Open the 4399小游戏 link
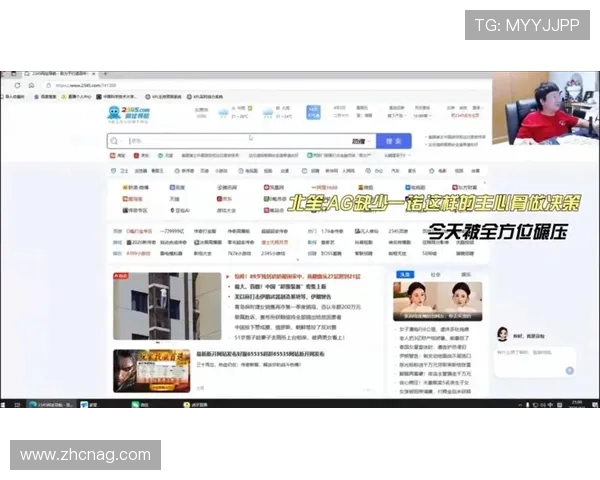The height and width of the screenshot is (480, 600). coord(138,253)
